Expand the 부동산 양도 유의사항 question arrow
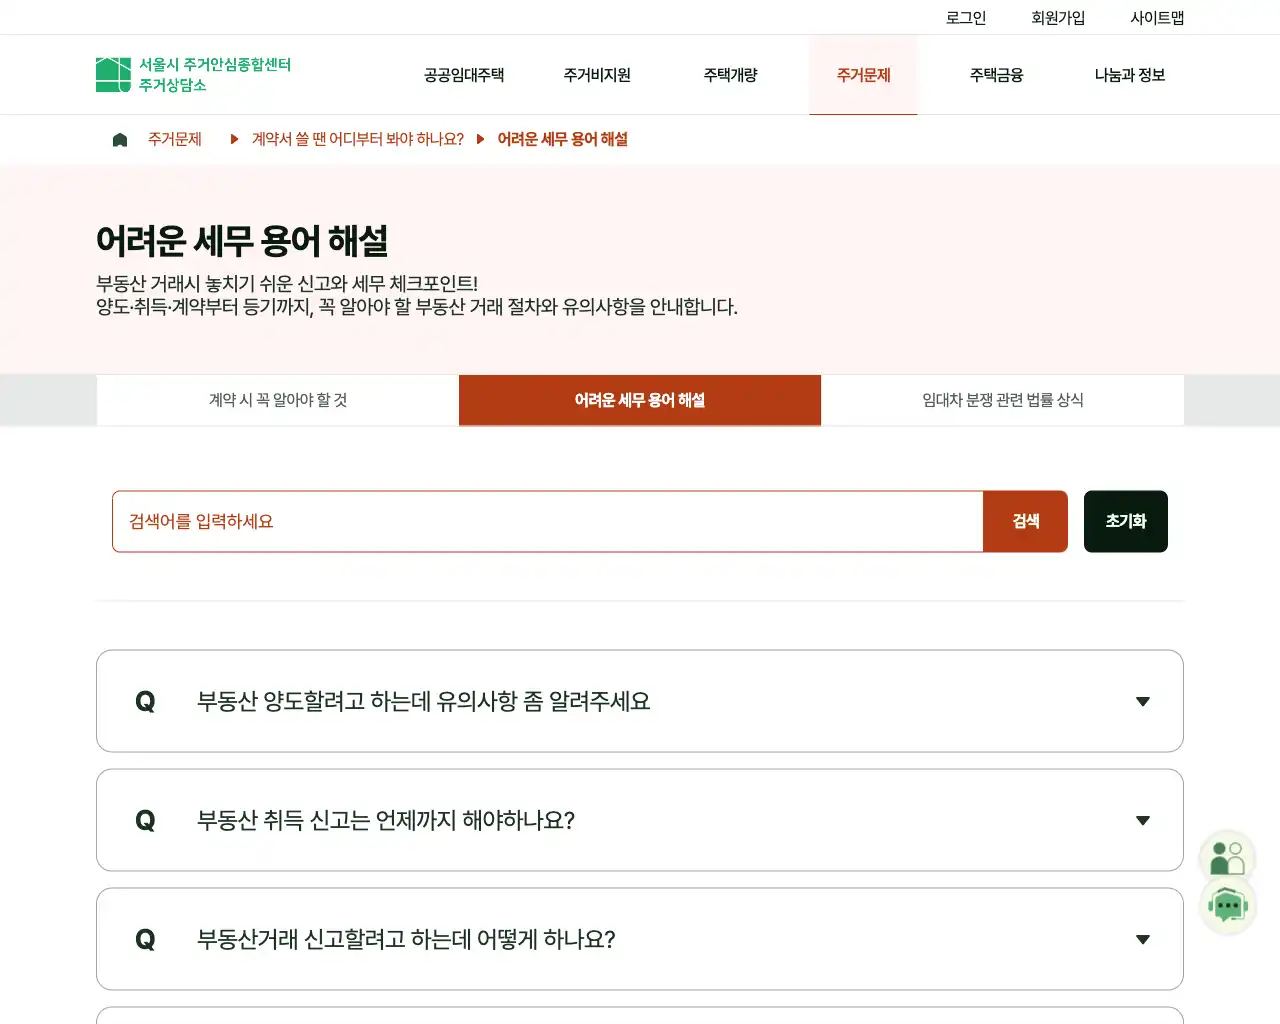Viewport: 1280px width, 1024px height. (x=1142, y=702)
